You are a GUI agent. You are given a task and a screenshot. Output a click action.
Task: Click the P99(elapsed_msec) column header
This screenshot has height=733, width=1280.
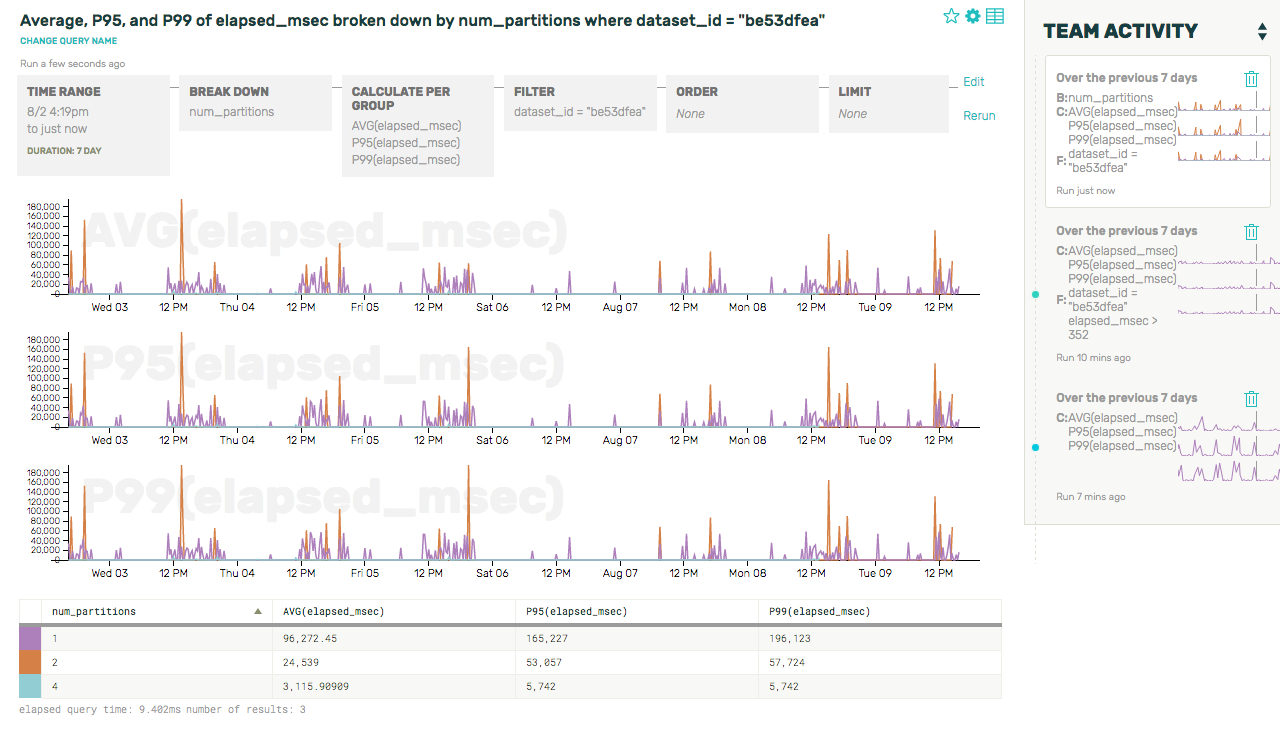[x=822, y=612]
